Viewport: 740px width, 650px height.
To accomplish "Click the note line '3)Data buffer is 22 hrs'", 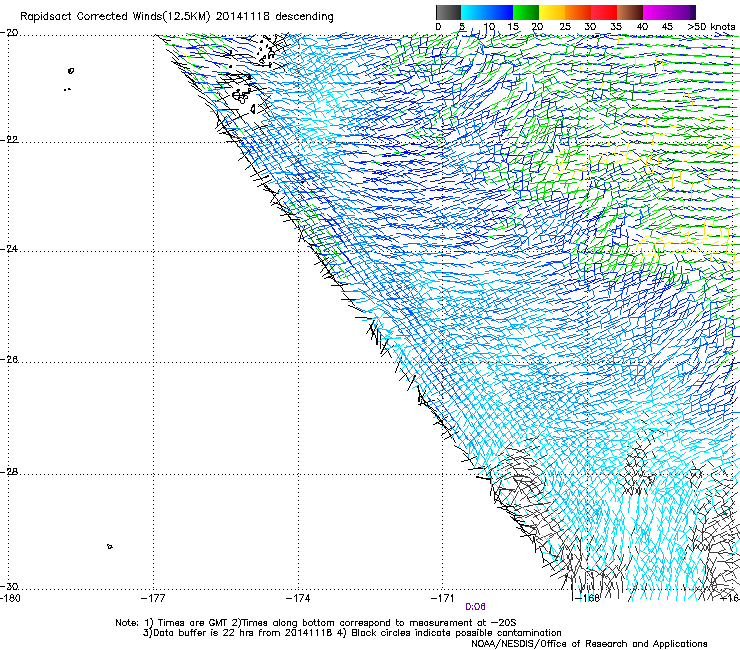I will click(352, 633).
